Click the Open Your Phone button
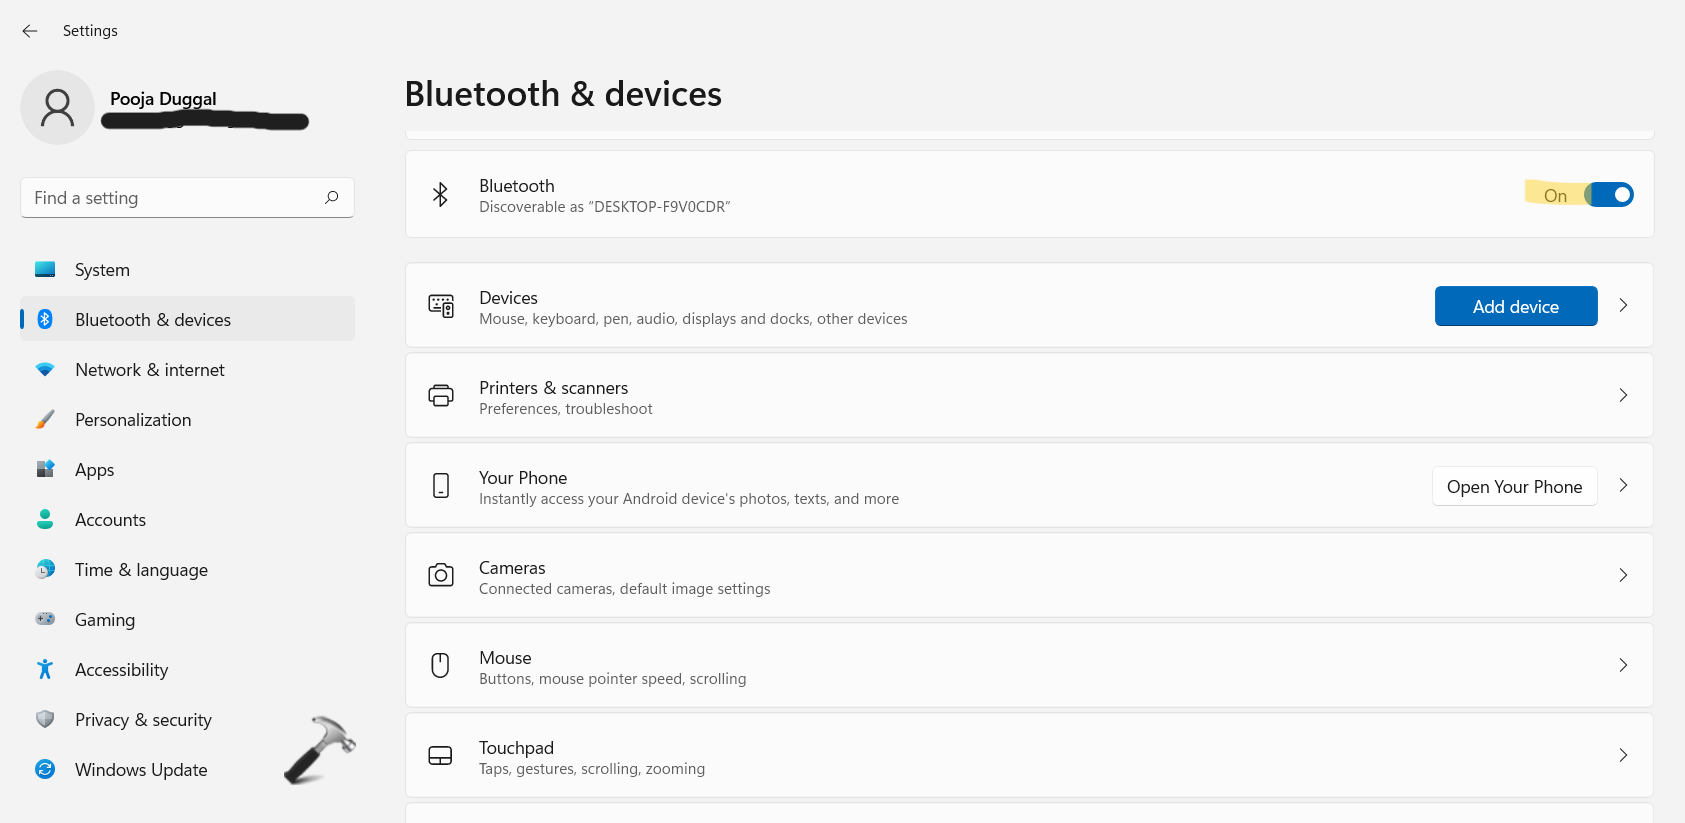The width and height of the screenshot is (1685, 823). coord(1514,487)
